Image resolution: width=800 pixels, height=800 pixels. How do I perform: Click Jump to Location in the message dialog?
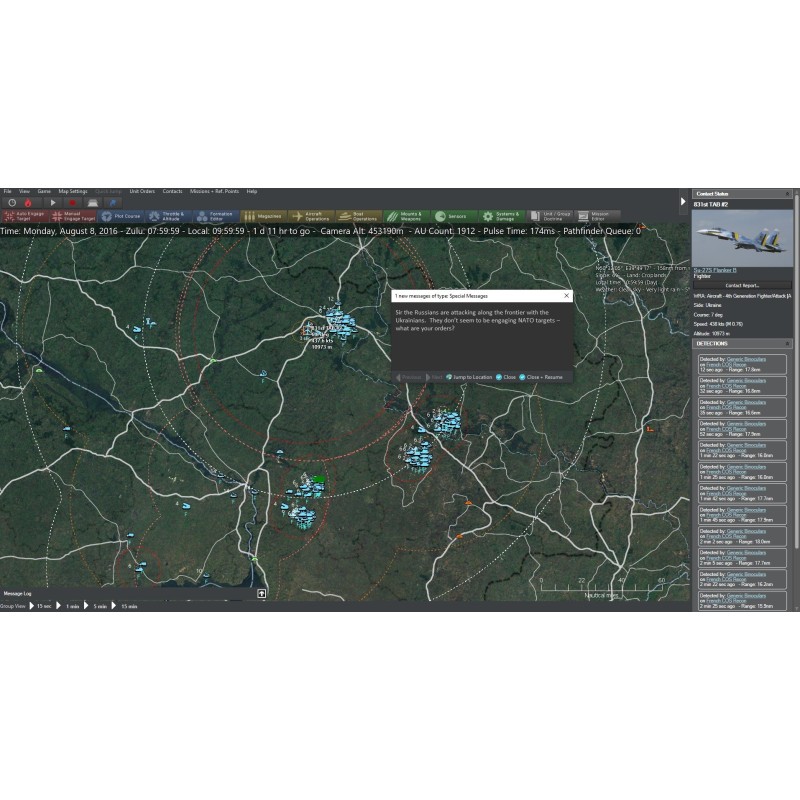click(469, 377)
